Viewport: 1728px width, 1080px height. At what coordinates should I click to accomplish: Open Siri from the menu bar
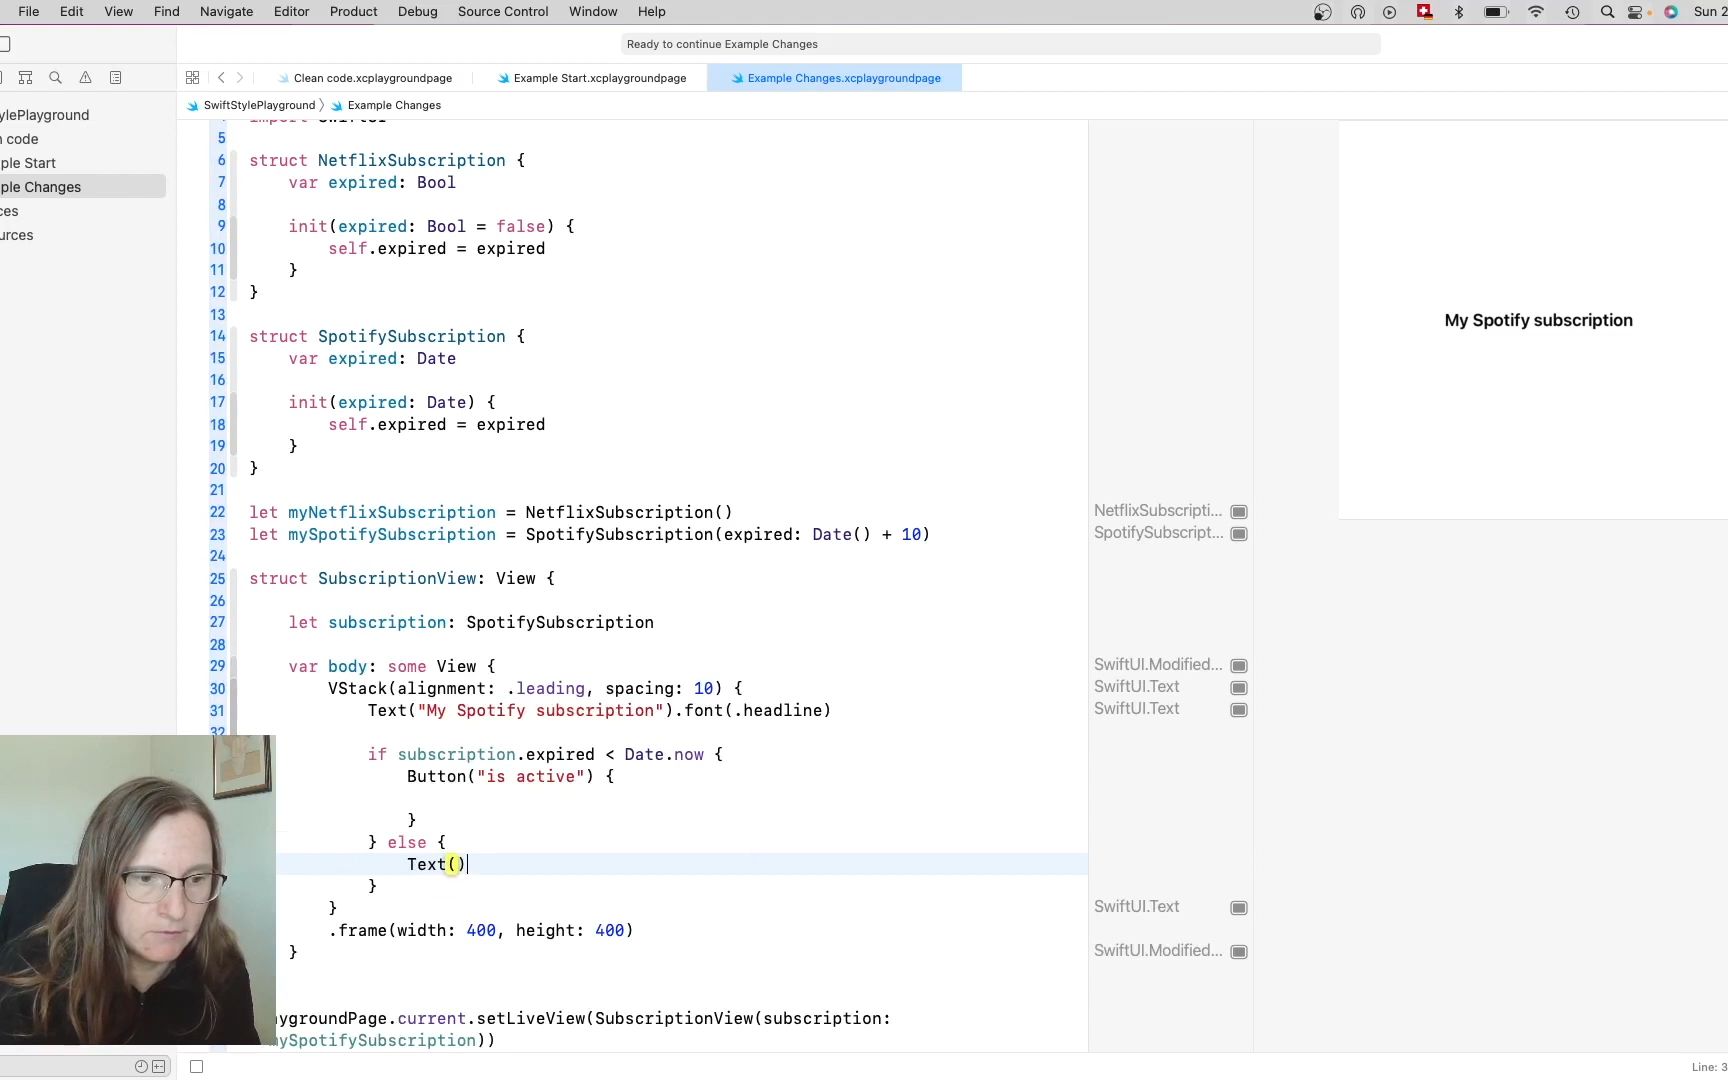pos(1671,12)
